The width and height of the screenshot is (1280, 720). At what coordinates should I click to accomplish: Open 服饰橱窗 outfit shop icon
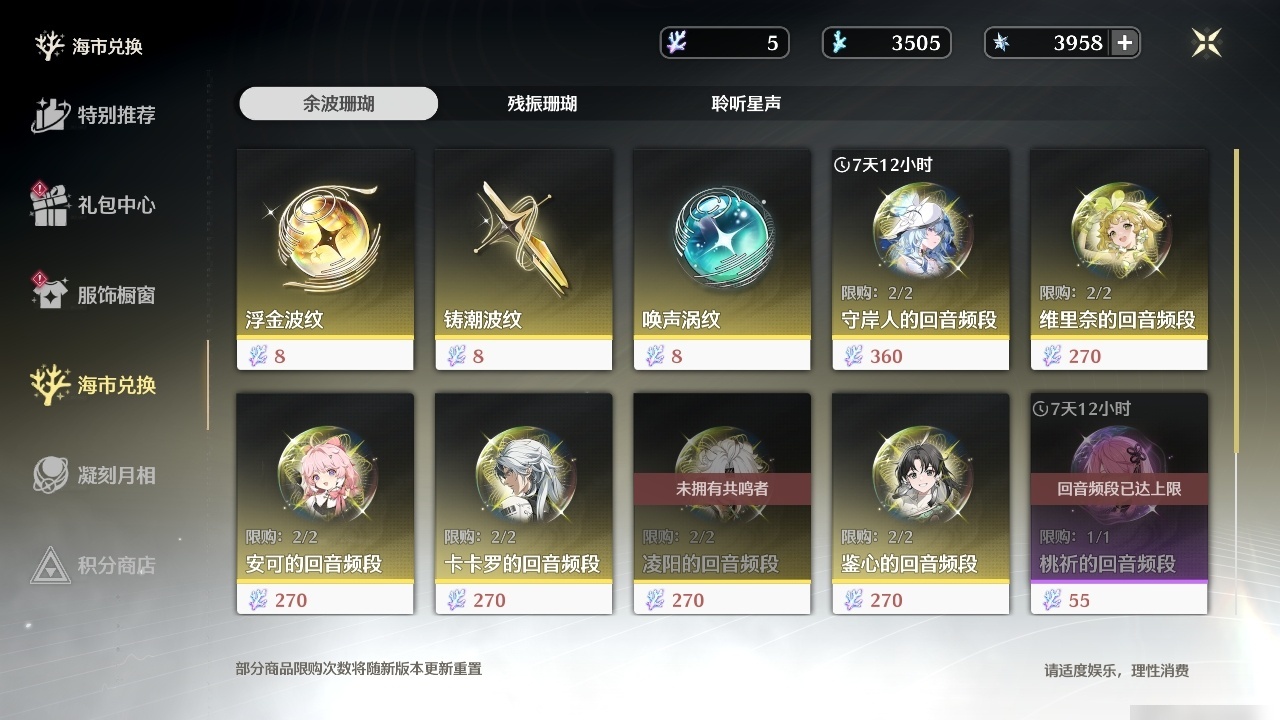pyautogui.click(x=50, y=294)
